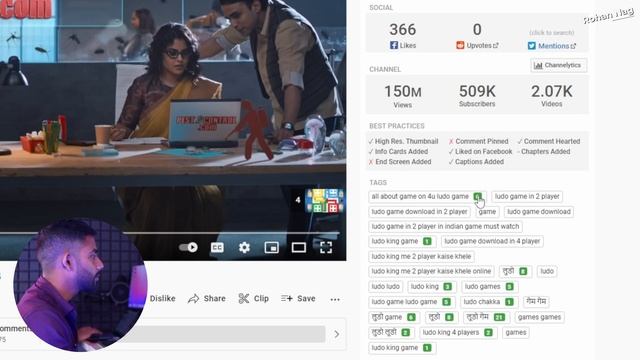Select tag 'ludo game in 2 player'

pos(527,196)
